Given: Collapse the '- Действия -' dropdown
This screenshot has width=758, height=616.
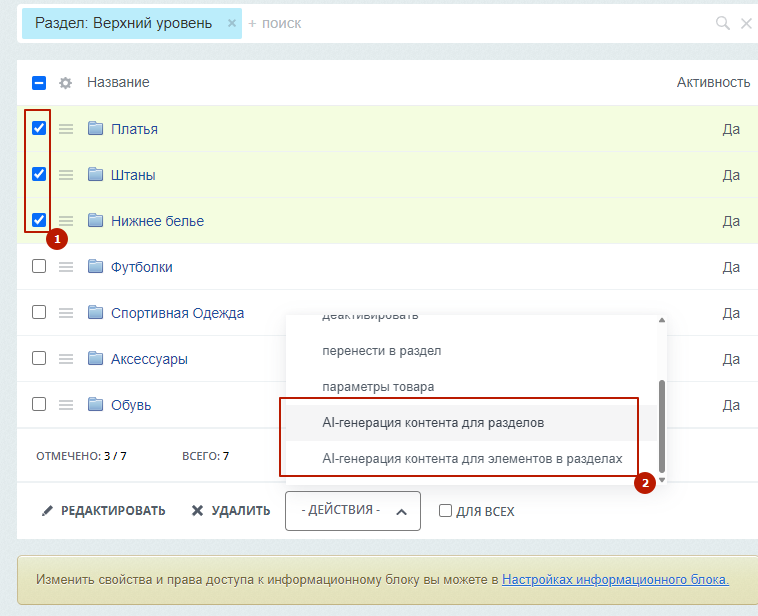Looking at the screenshot, I should click(x=353, y=511).
